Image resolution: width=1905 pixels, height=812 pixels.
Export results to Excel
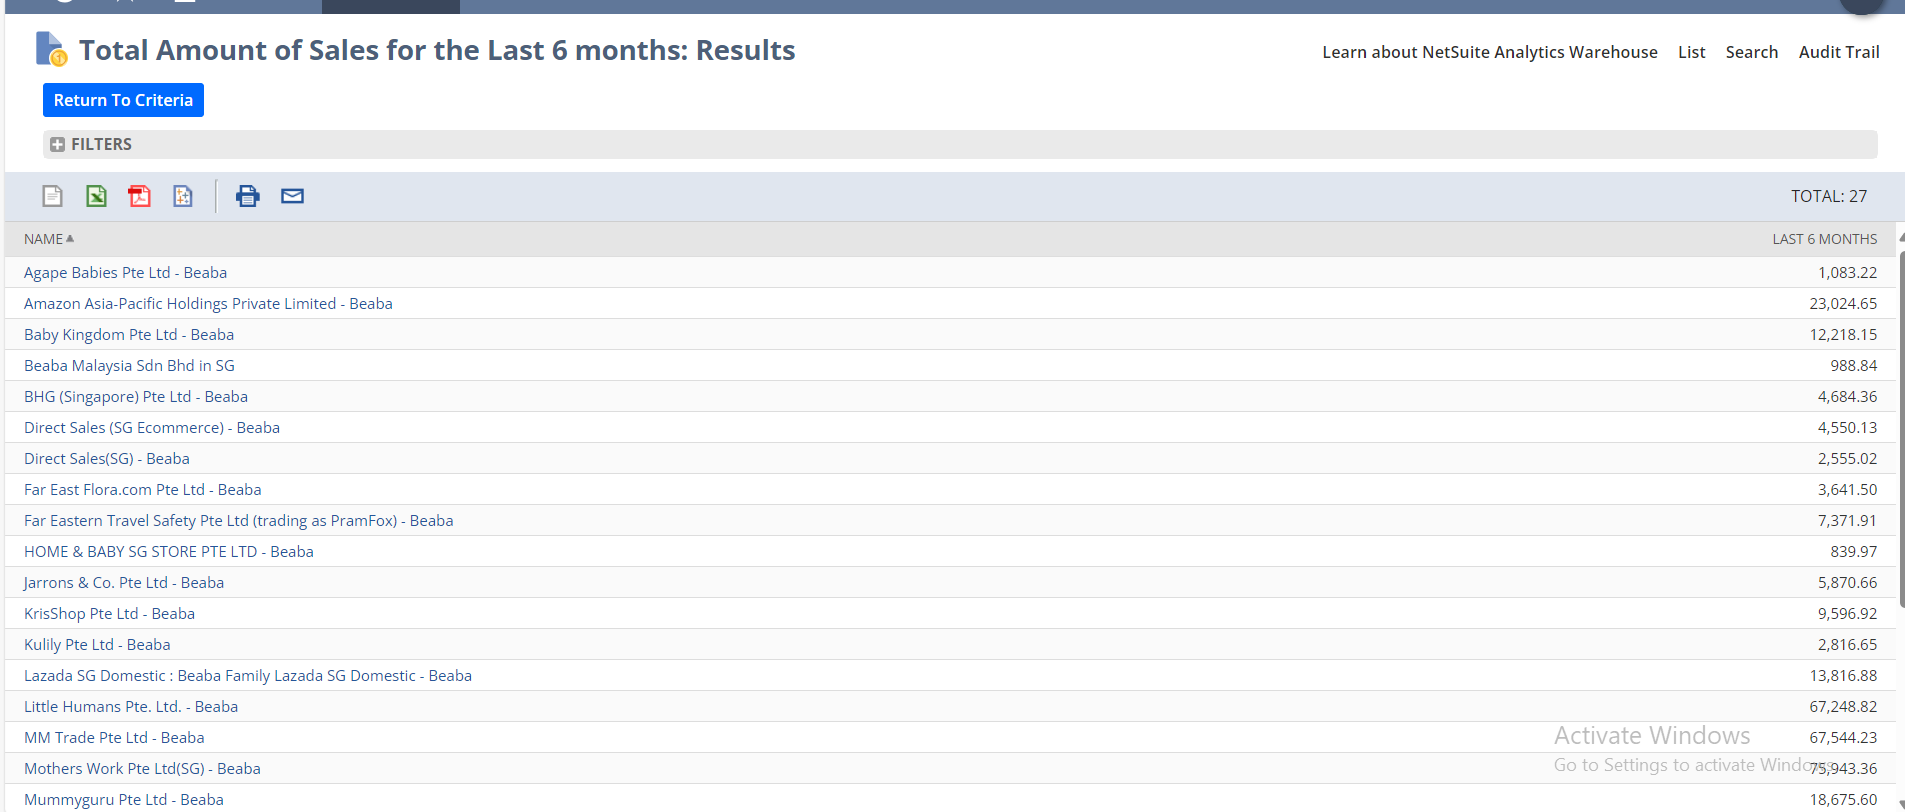[x=96, y=196]
